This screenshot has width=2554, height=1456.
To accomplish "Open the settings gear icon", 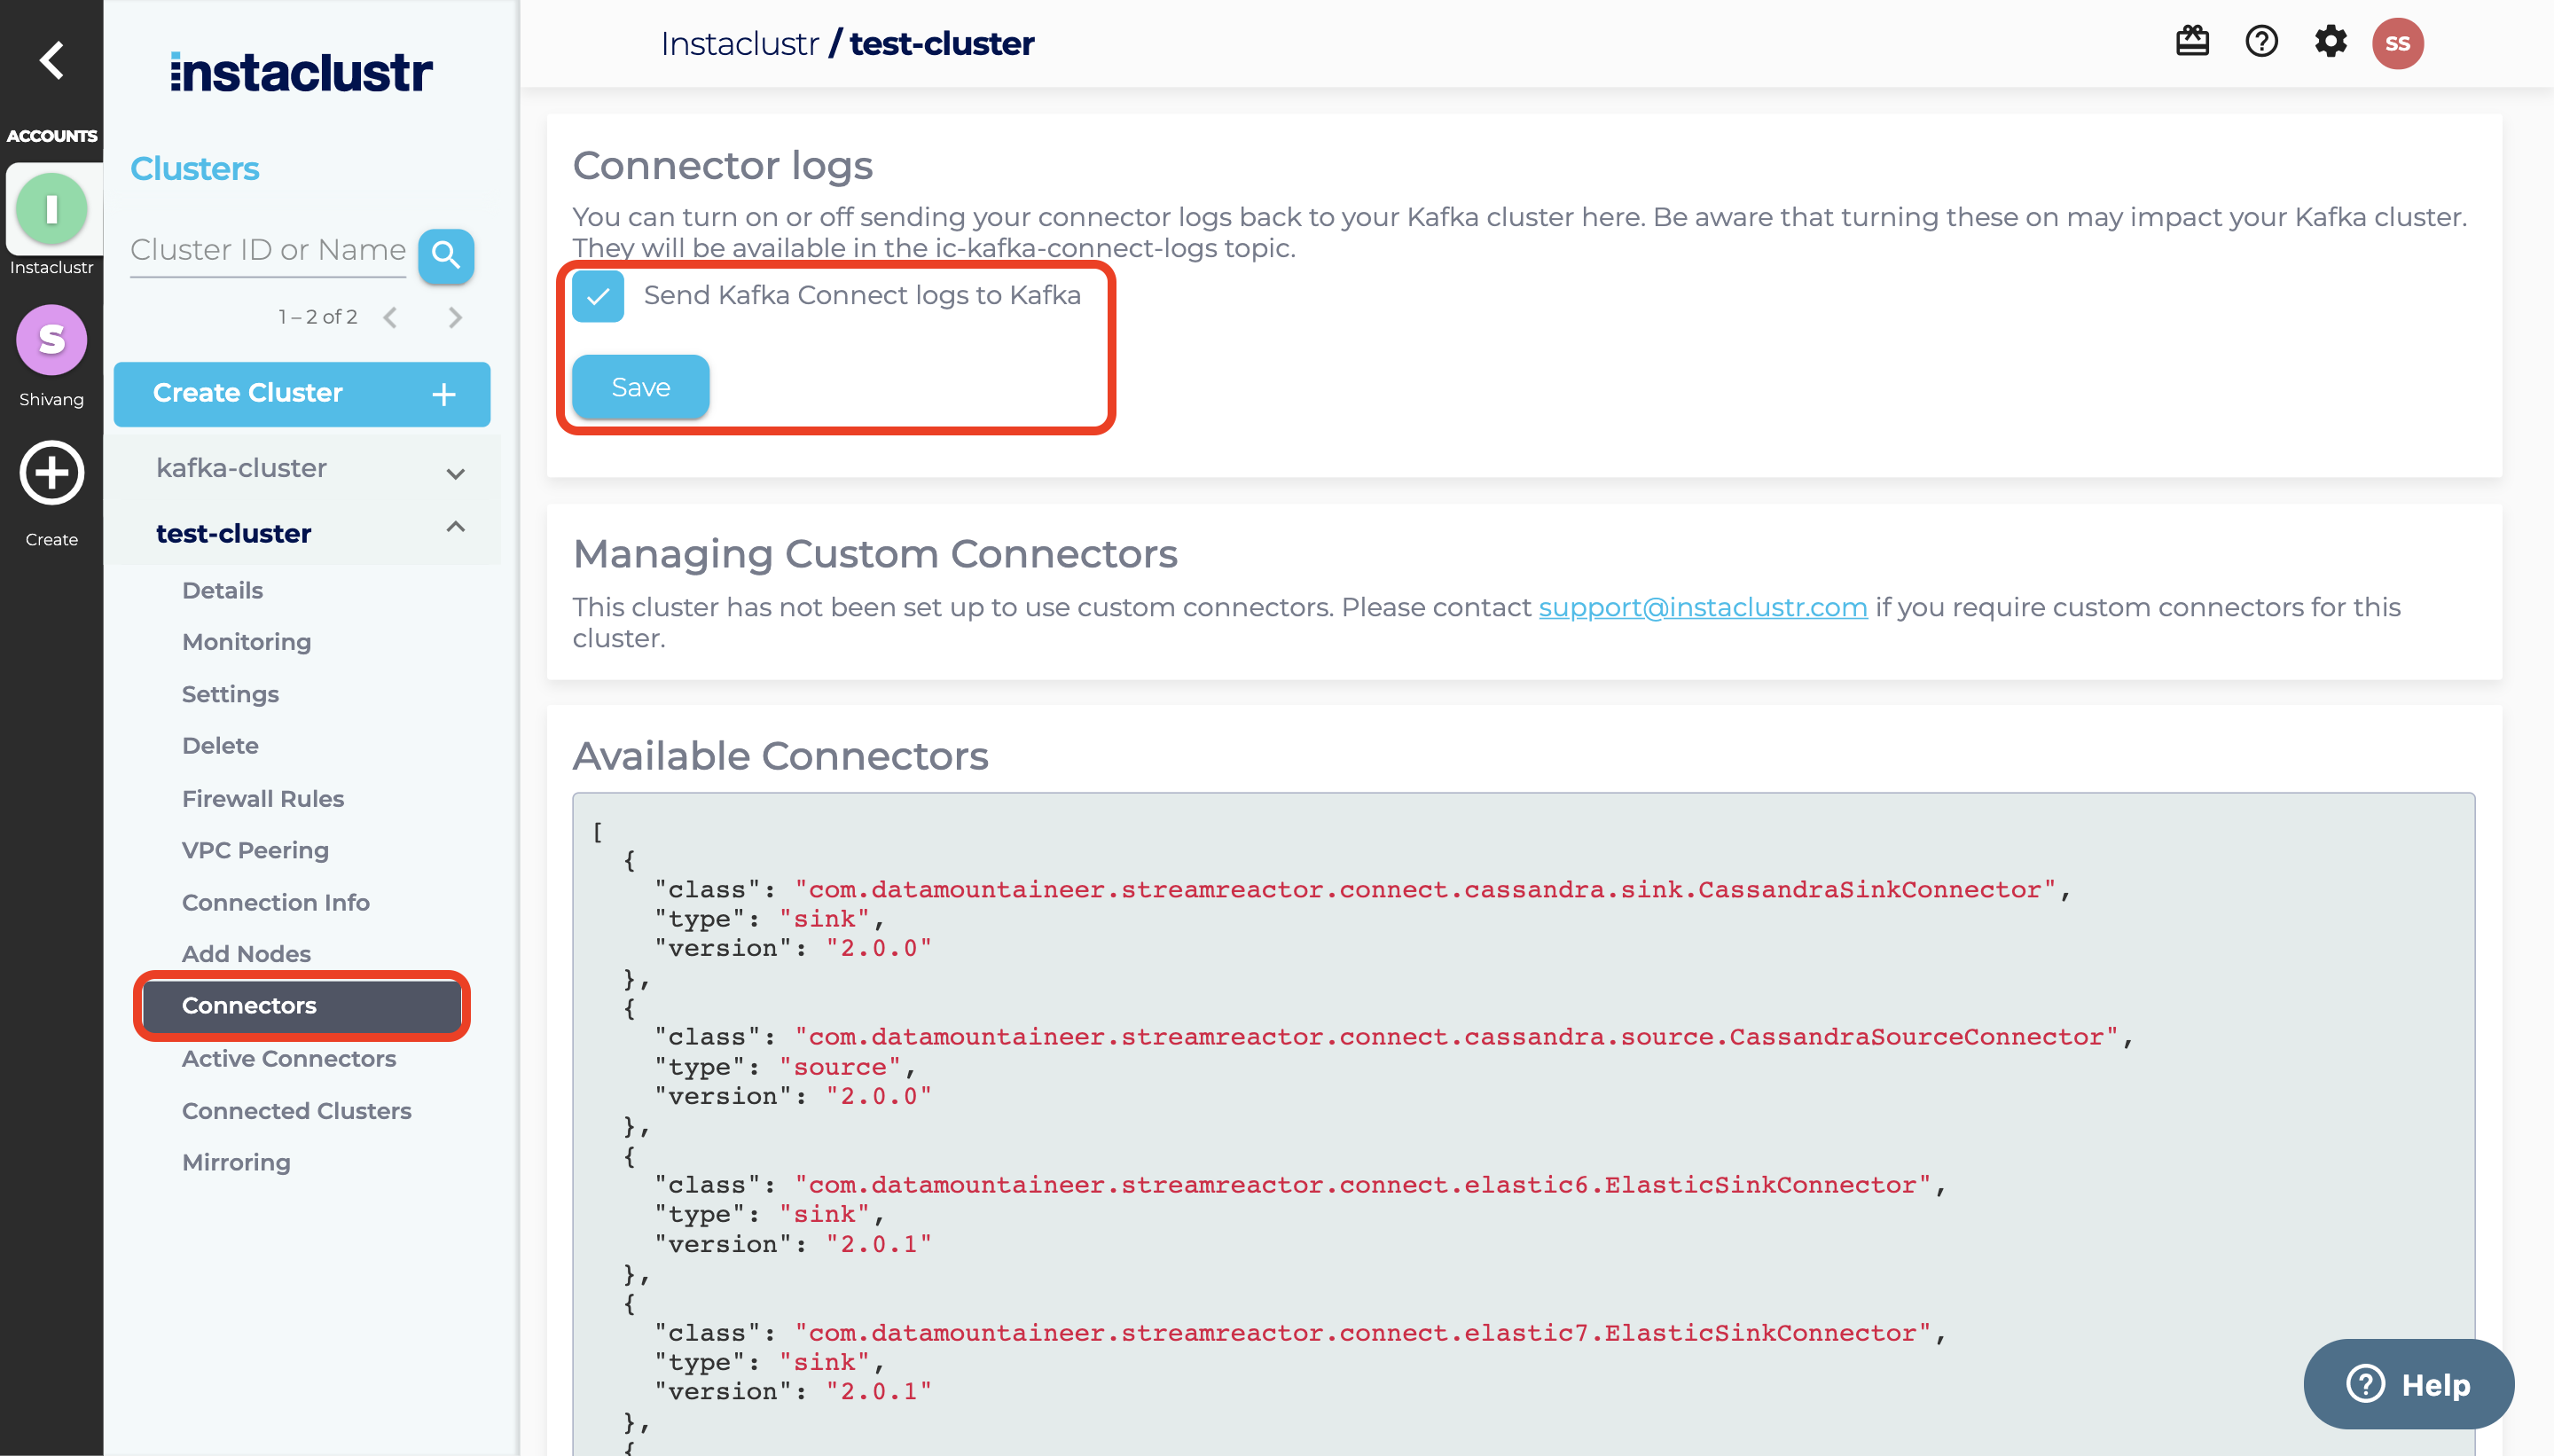I will point(2330,42).
